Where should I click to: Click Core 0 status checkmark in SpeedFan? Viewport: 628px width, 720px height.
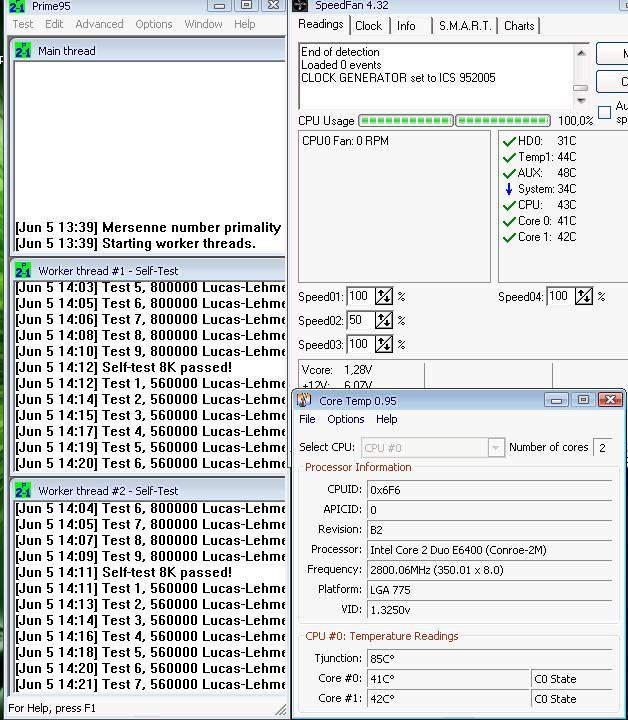pyautogui.click(x=509, y=221)
